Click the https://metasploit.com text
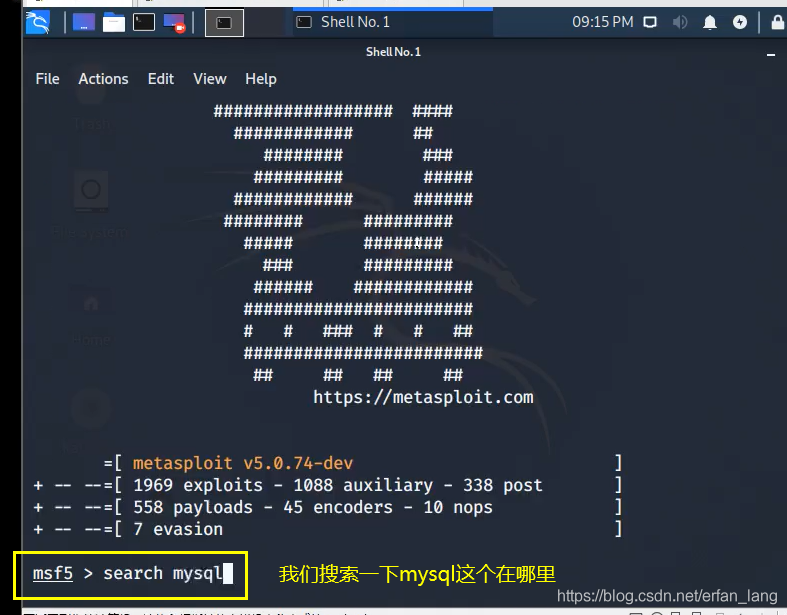The height and width of the screenshot is (615, 787). click(423, 397)
